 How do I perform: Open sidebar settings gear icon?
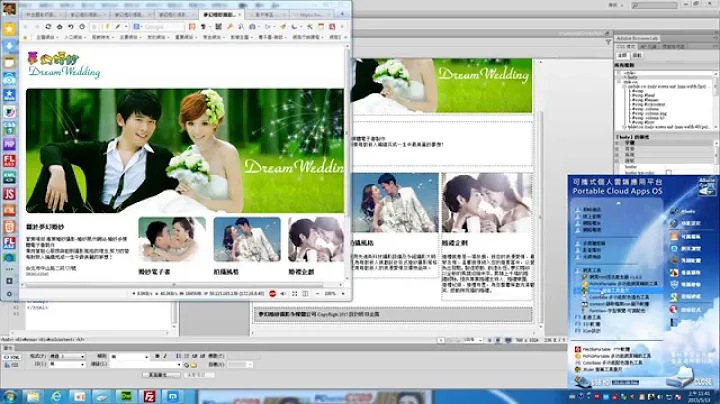[x=9, y=294]
